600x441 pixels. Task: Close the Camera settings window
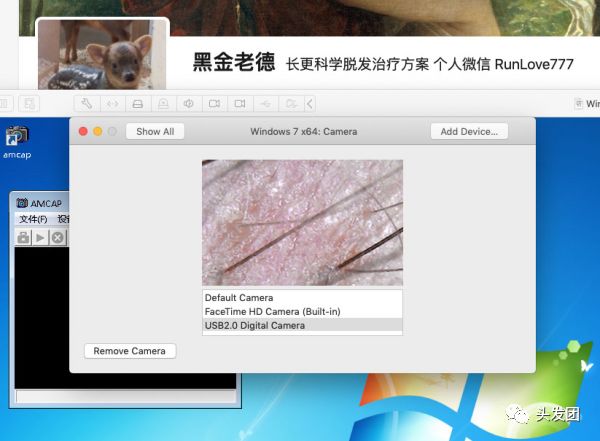(83, 131)
